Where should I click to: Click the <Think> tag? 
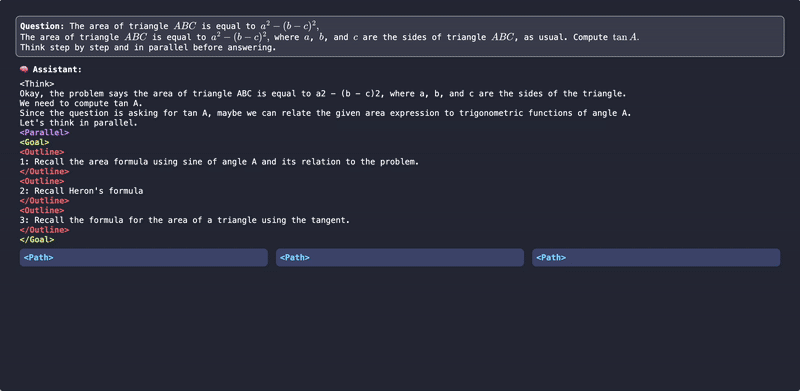tap(37, 84)
